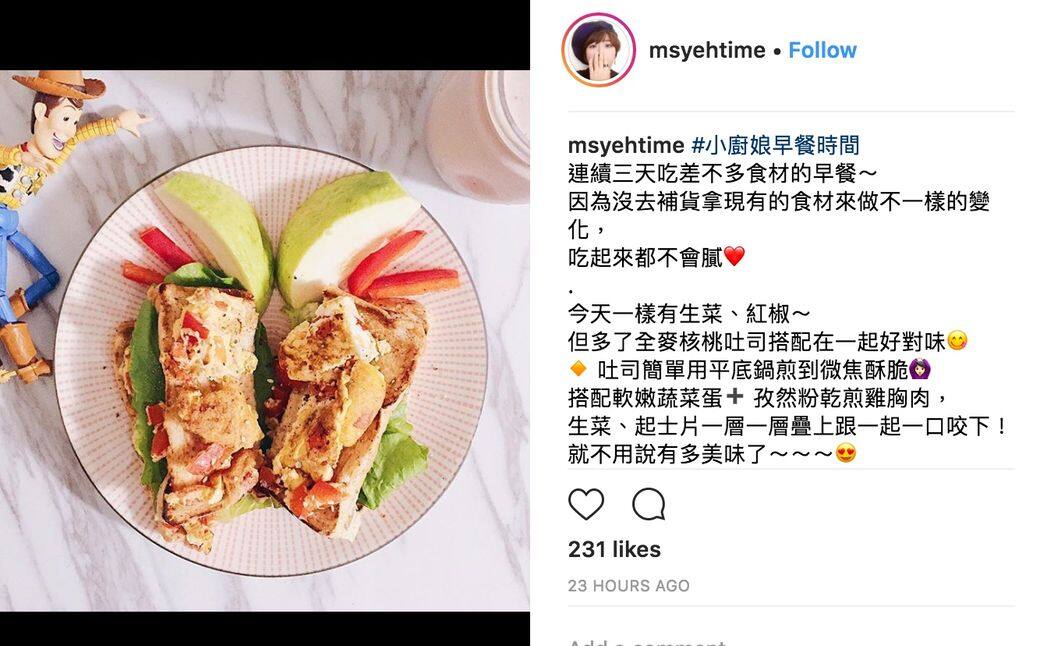
Task: Click the yummy face emoji after 好對味
Action: coord(957,340)
